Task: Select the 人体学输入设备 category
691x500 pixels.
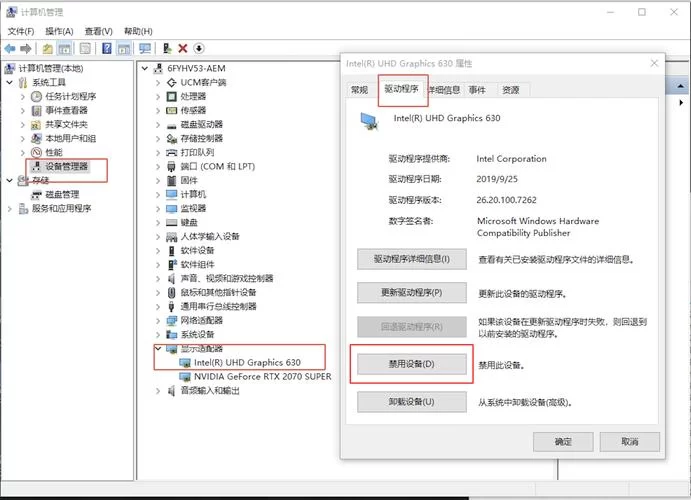Action: (210, 237)
